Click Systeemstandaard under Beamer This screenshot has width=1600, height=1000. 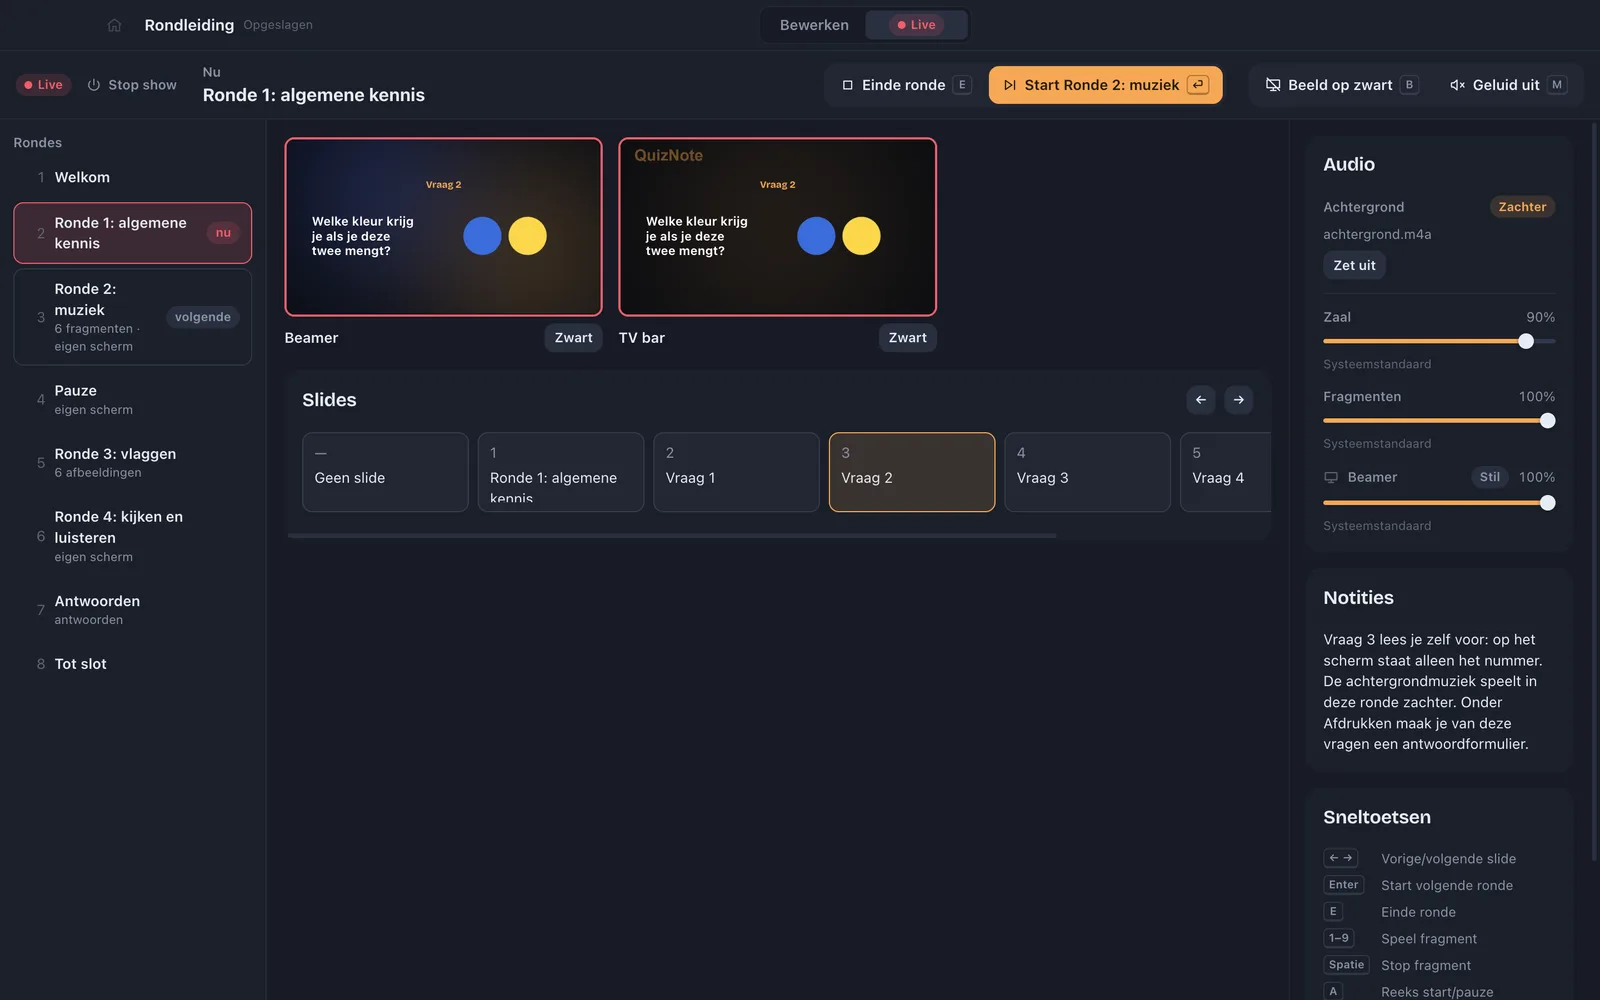pyautogui.click(x=1377, y=526)
